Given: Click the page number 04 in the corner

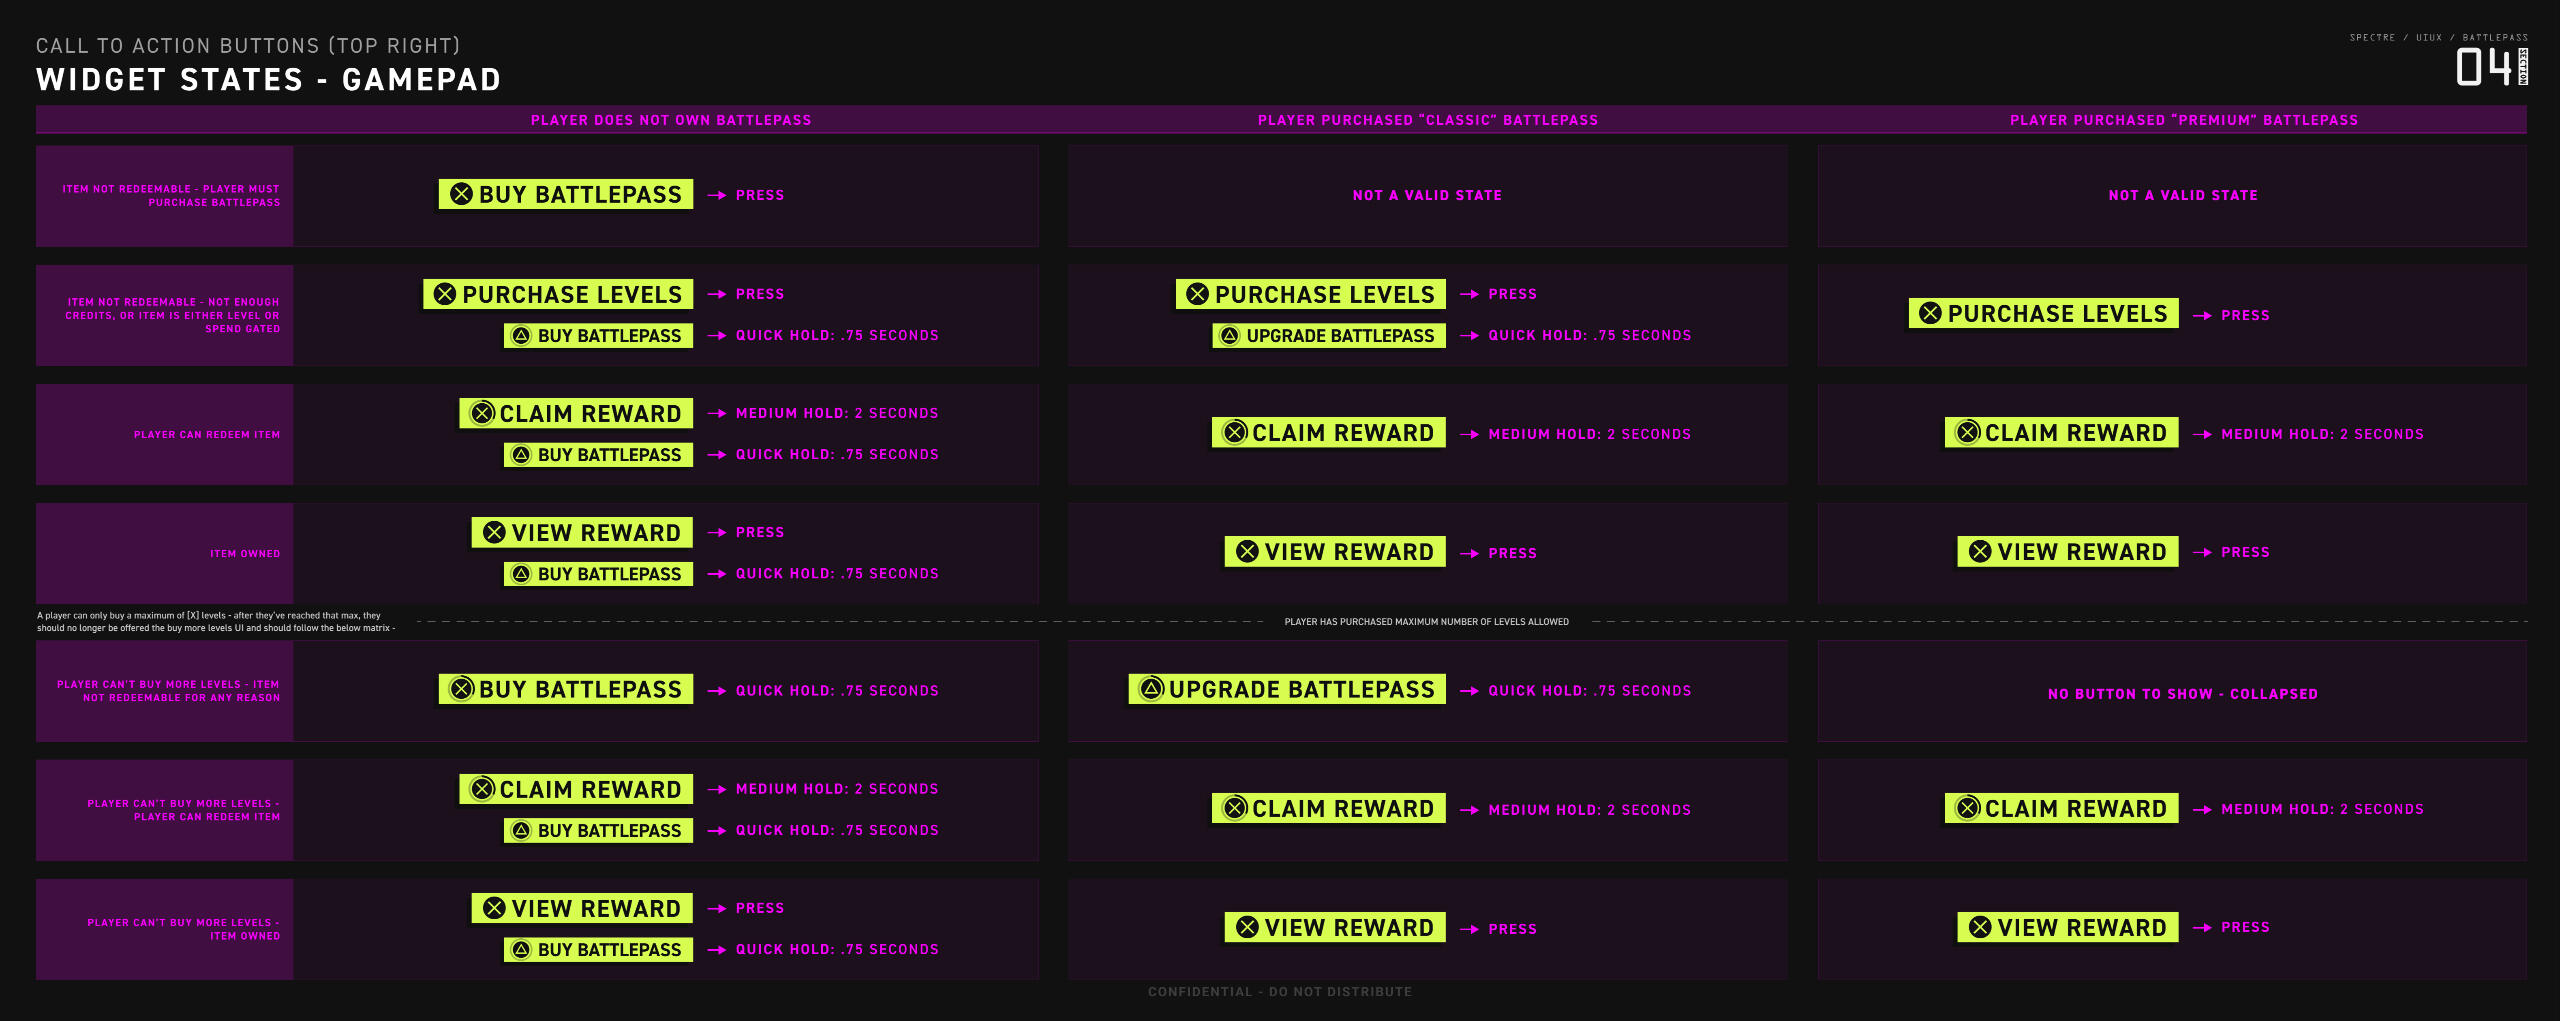Looking at the screenshot, I should point(2483,68).
